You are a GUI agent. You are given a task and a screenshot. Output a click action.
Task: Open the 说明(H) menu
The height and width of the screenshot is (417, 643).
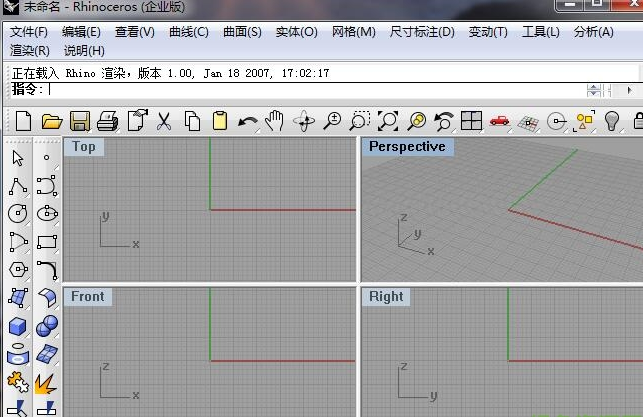click(84, 51)
